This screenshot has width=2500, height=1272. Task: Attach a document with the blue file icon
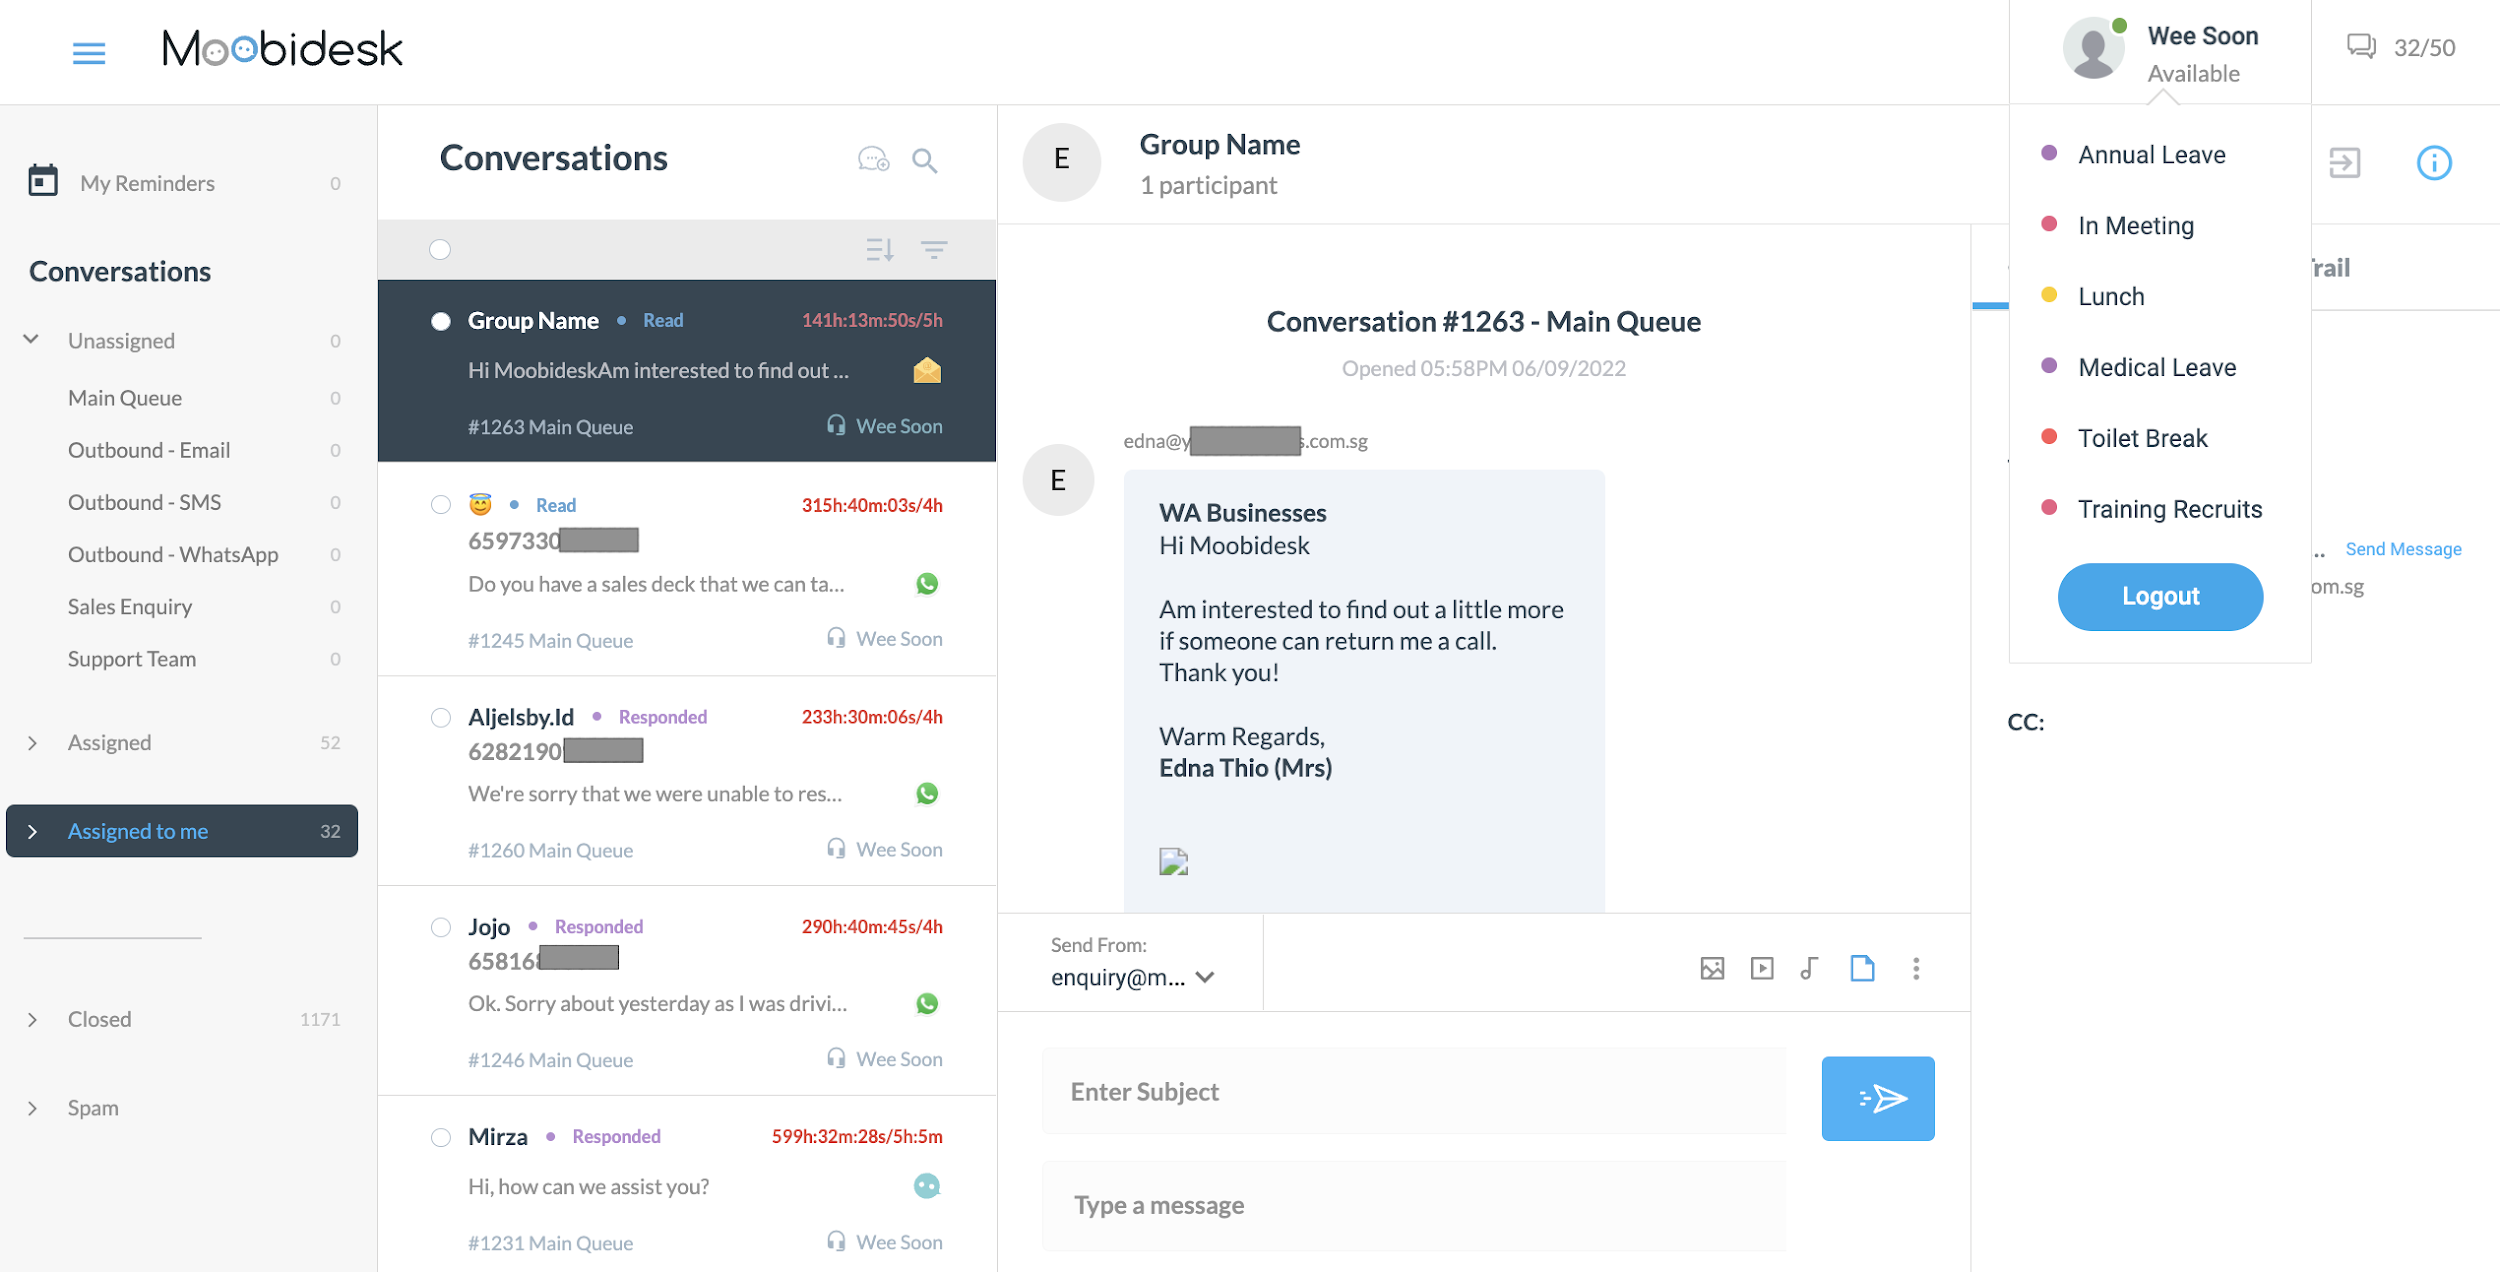(x=1862, y=968)
